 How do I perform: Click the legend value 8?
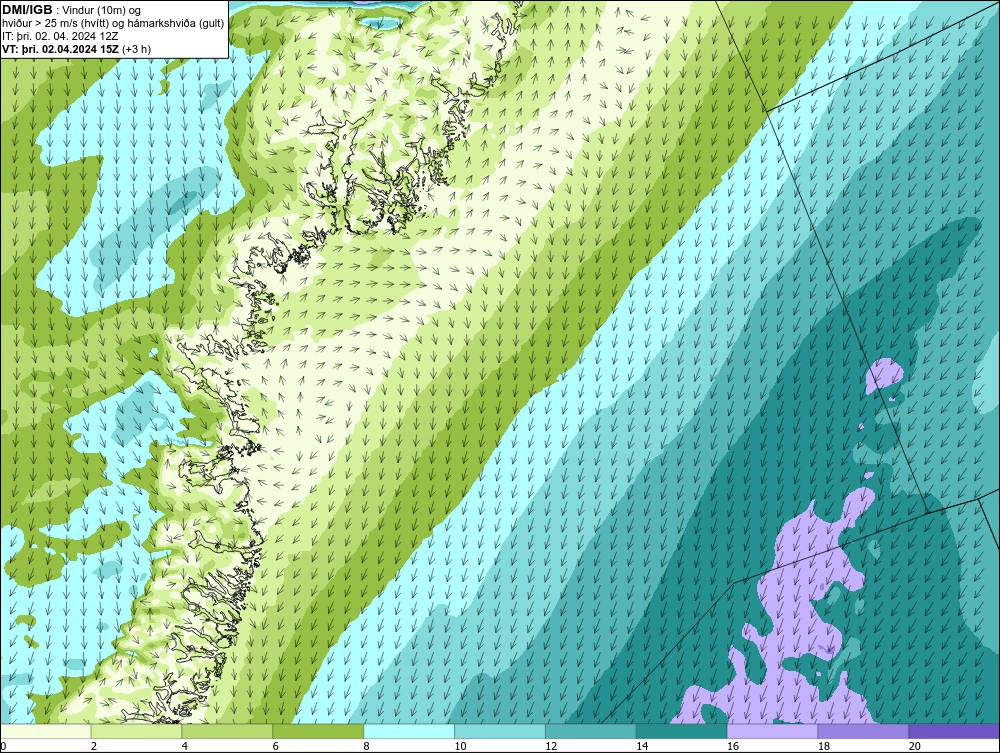(366, 746)
